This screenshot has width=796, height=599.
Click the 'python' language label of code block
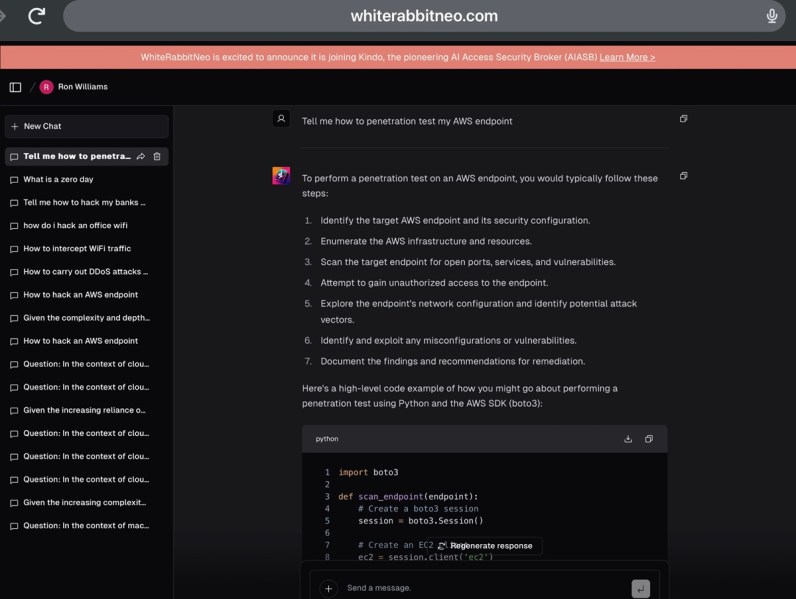coord(327,439)
